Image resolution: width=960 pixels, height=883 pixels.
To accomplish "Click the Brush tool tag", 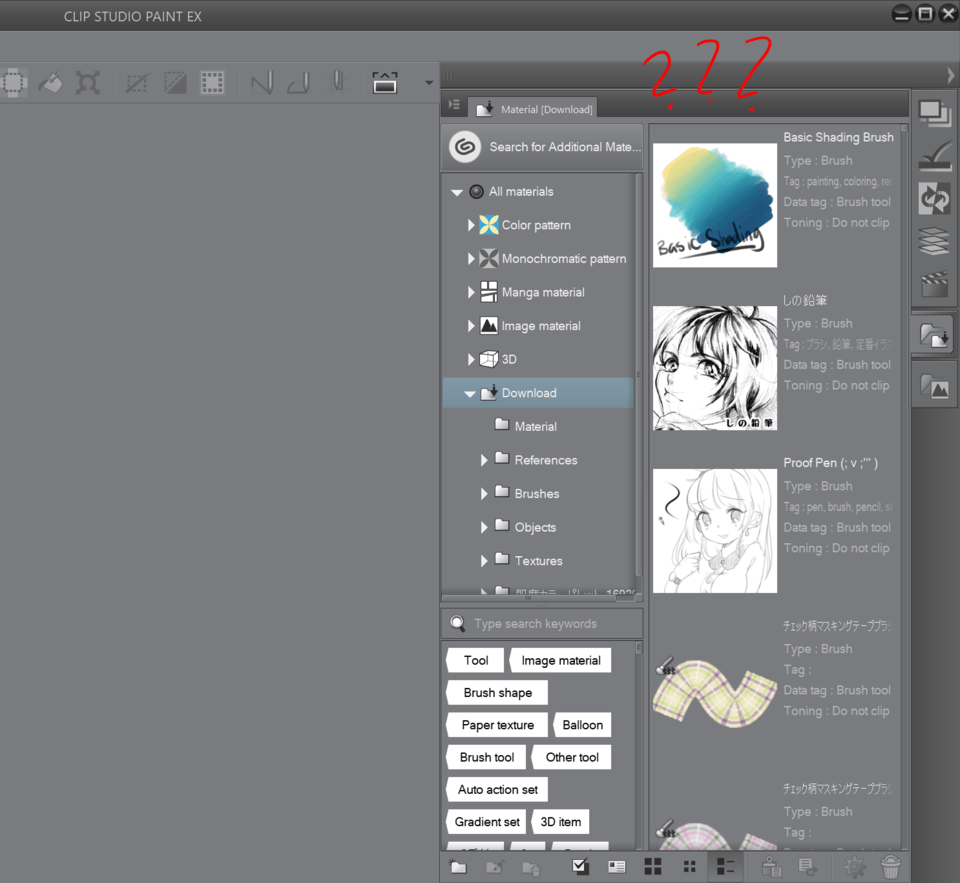I will click(487, 757).
